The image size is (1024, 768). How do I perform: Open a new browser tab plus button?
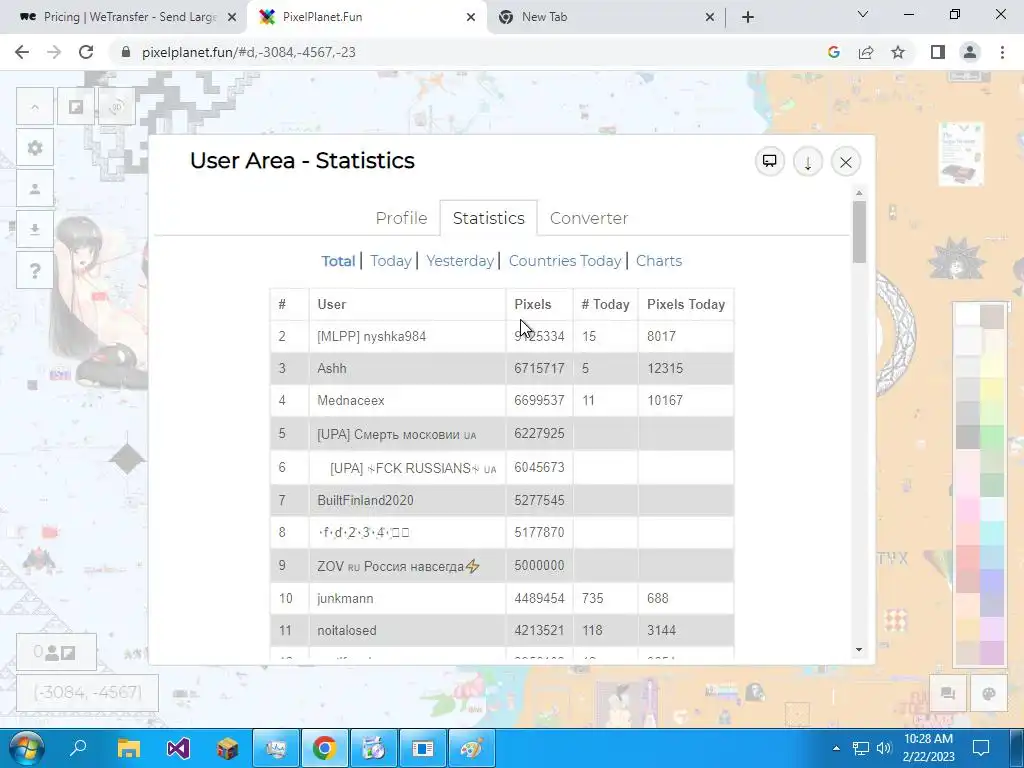click(x=748, y=18)
